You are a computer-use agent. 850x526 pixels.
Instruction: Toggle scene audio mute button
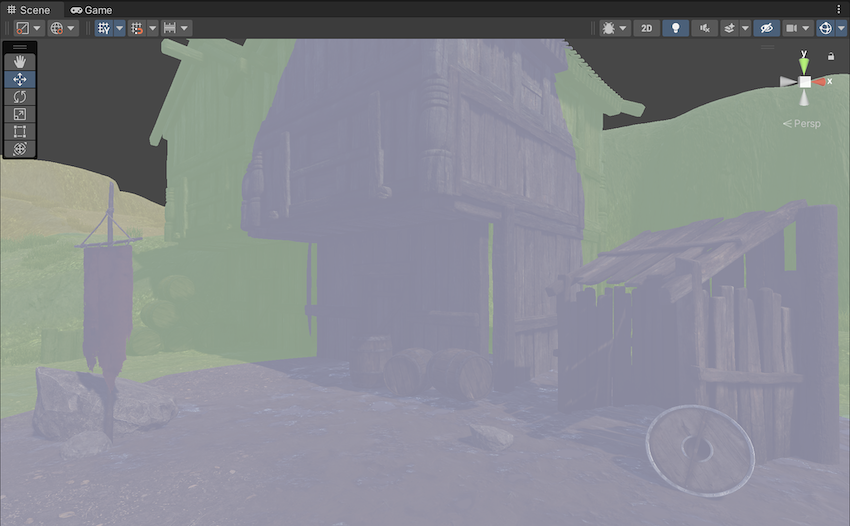[705, 28]
